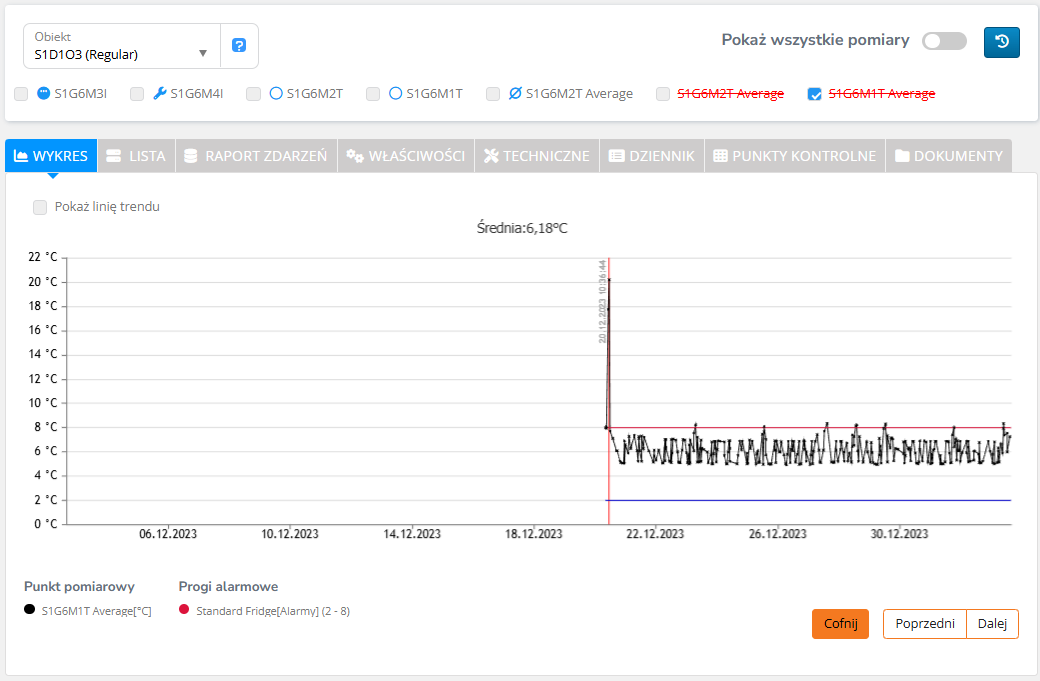Open the Właściwości gears tab
1040x681 pixels.
click(x=406, y=156)
